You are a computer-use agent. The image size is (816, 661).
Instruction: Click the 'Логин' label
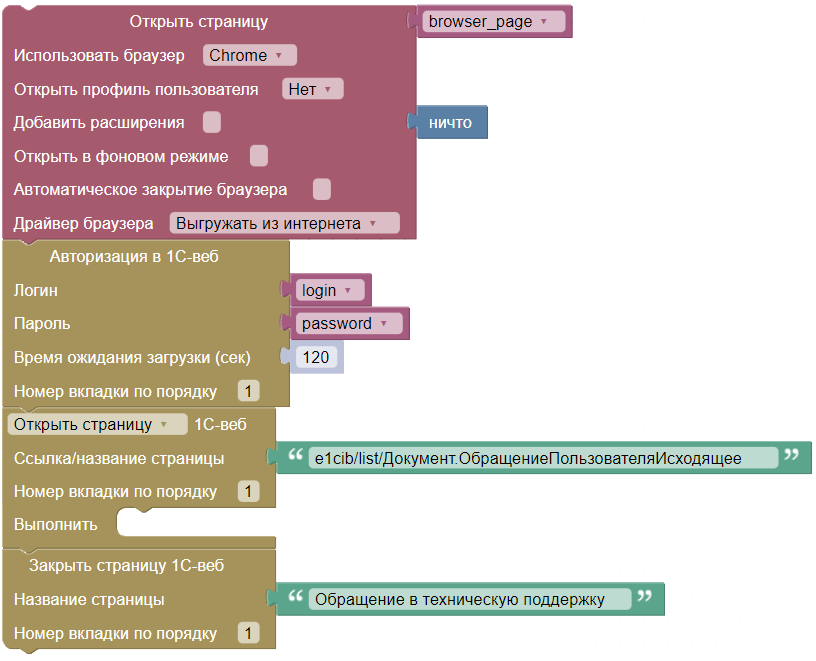click(x=36, y=290)
